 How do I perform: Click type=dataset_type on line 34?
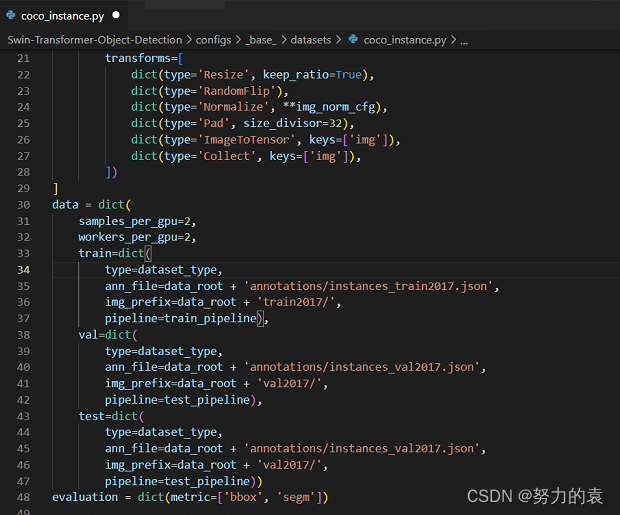click(161, 270)
